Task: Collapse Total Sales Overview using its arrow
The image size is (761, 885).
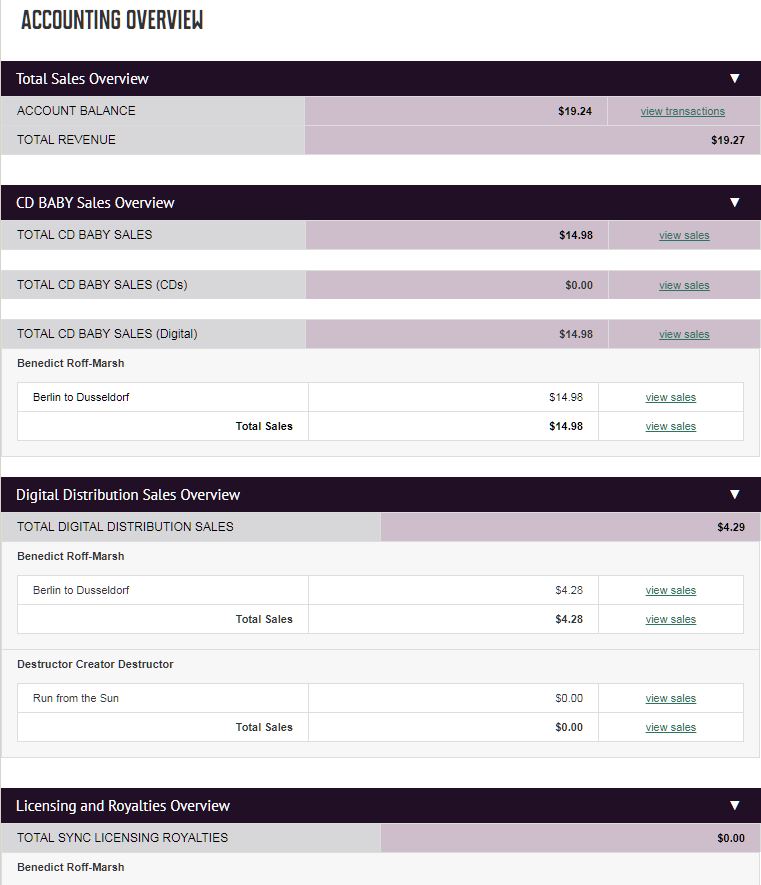Action: (735, 79)
